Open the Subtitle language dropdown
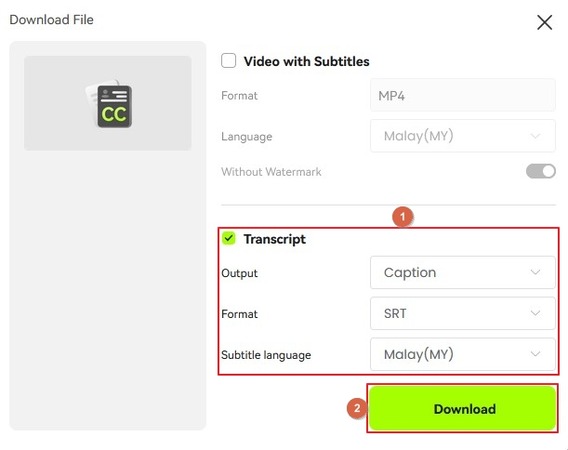Screen dimensions: 568x450 coord(463,354)
